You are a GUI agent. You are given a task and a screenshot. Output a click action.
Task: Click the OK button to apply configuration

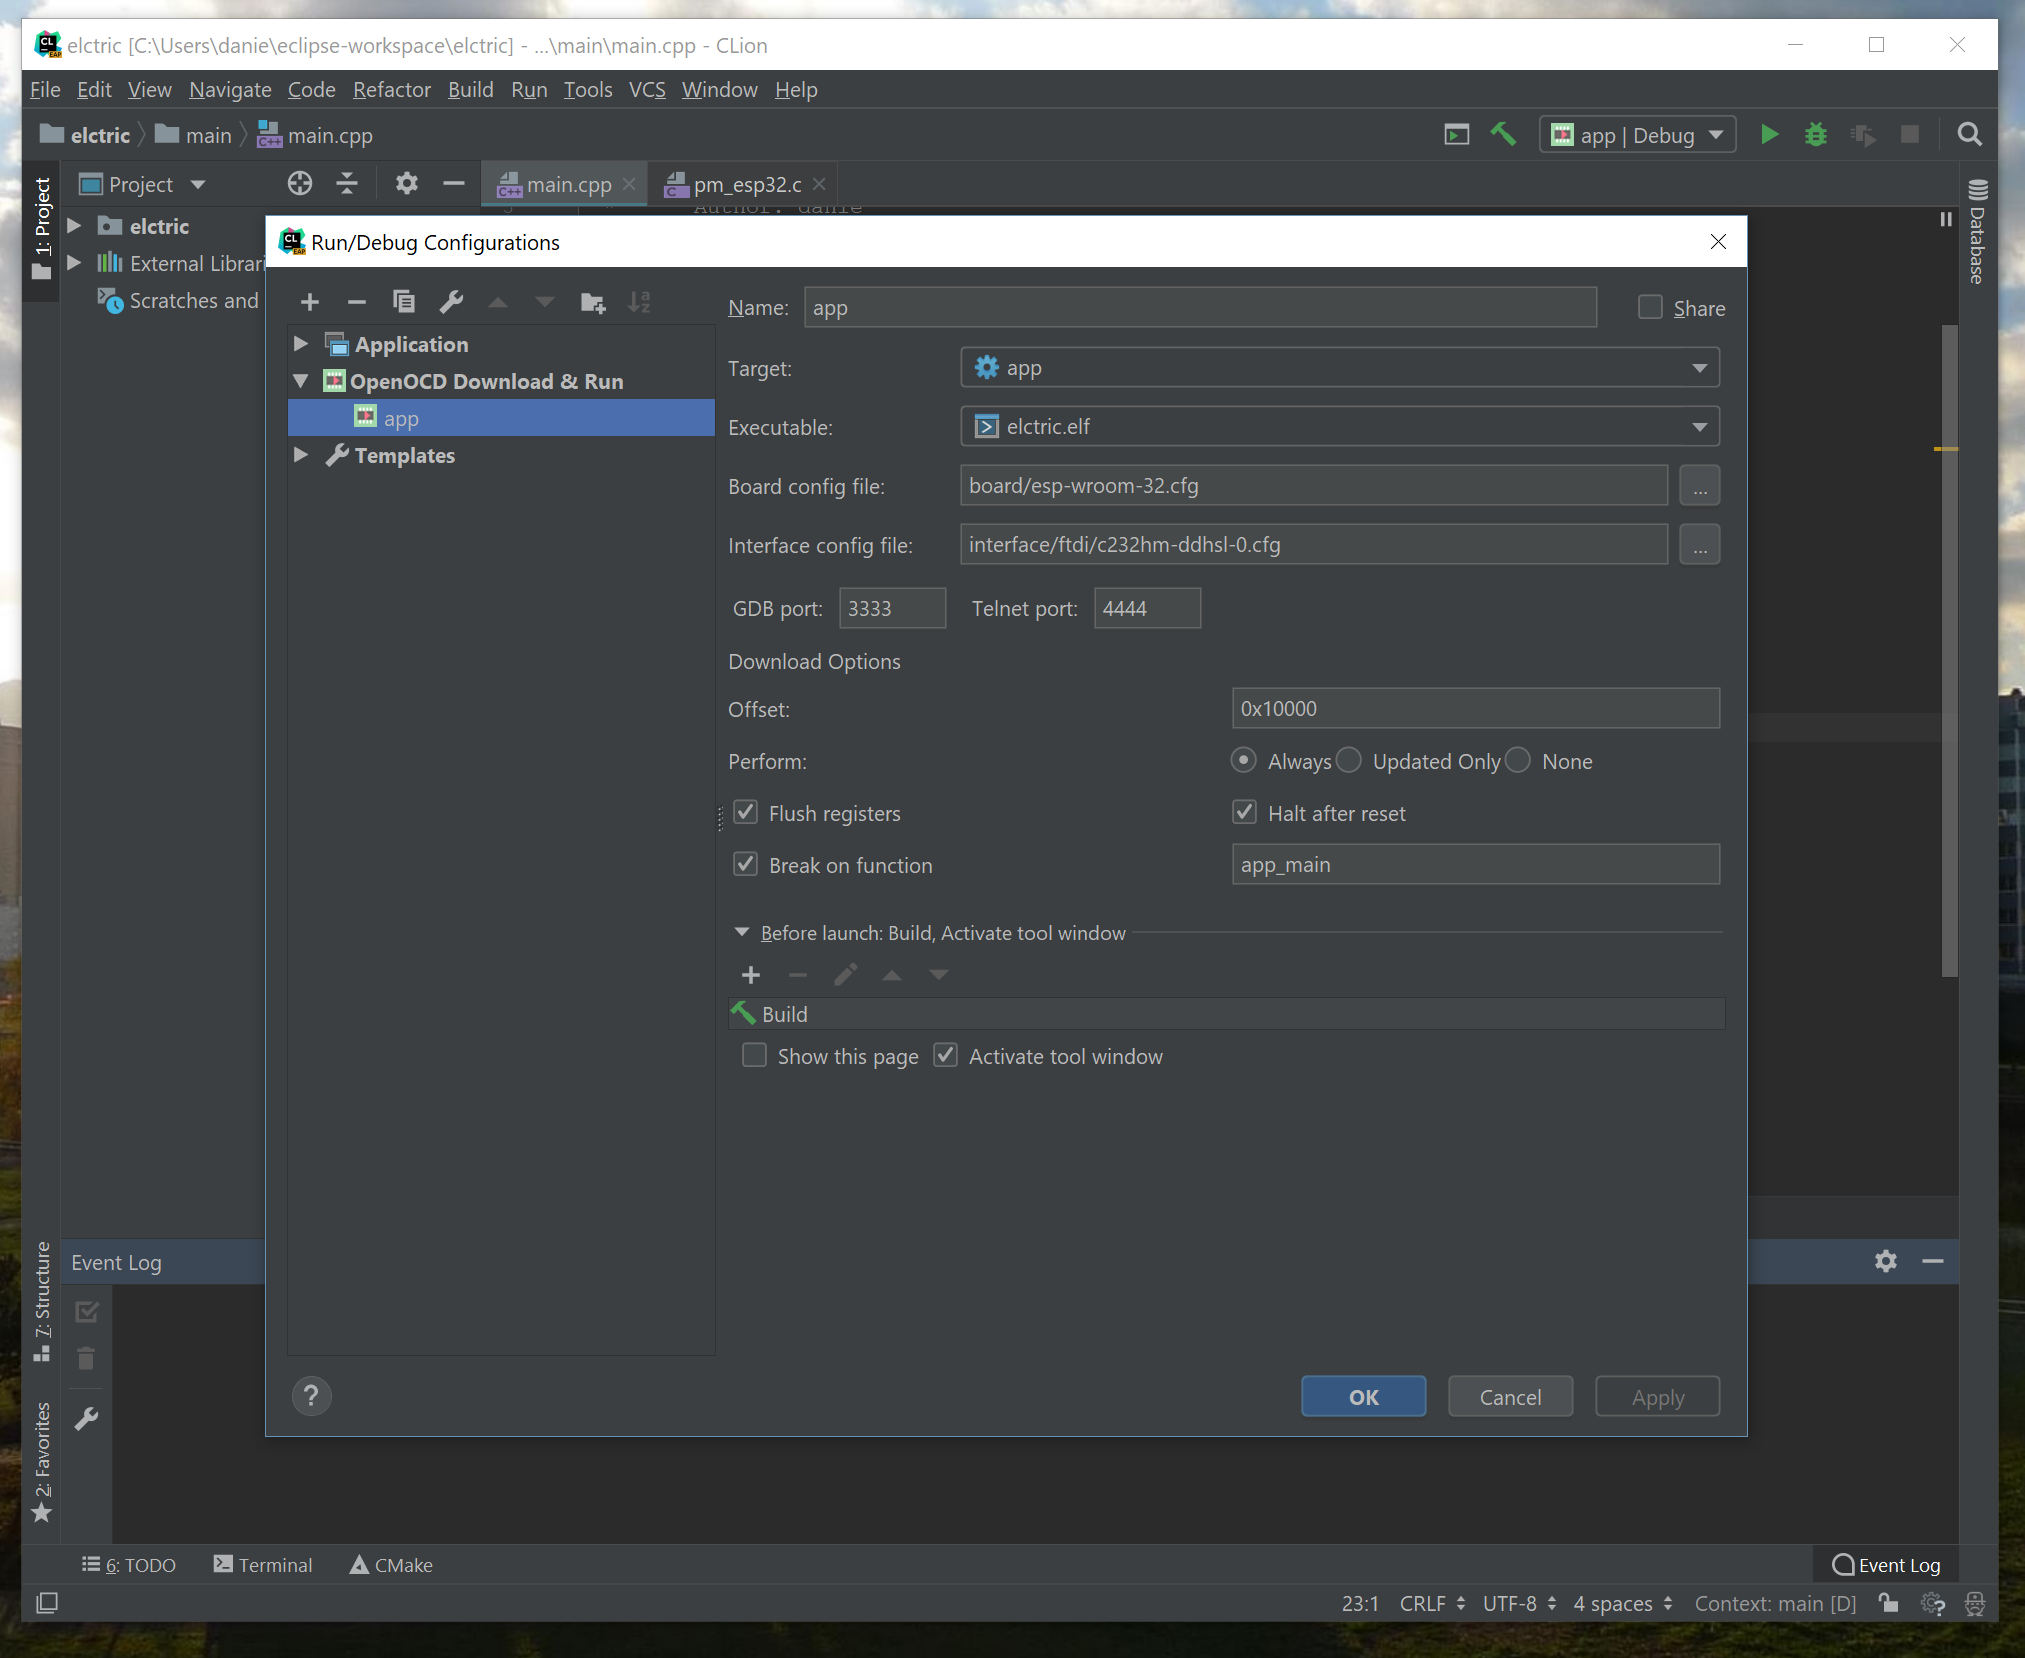click(x=1362, y=1397)
